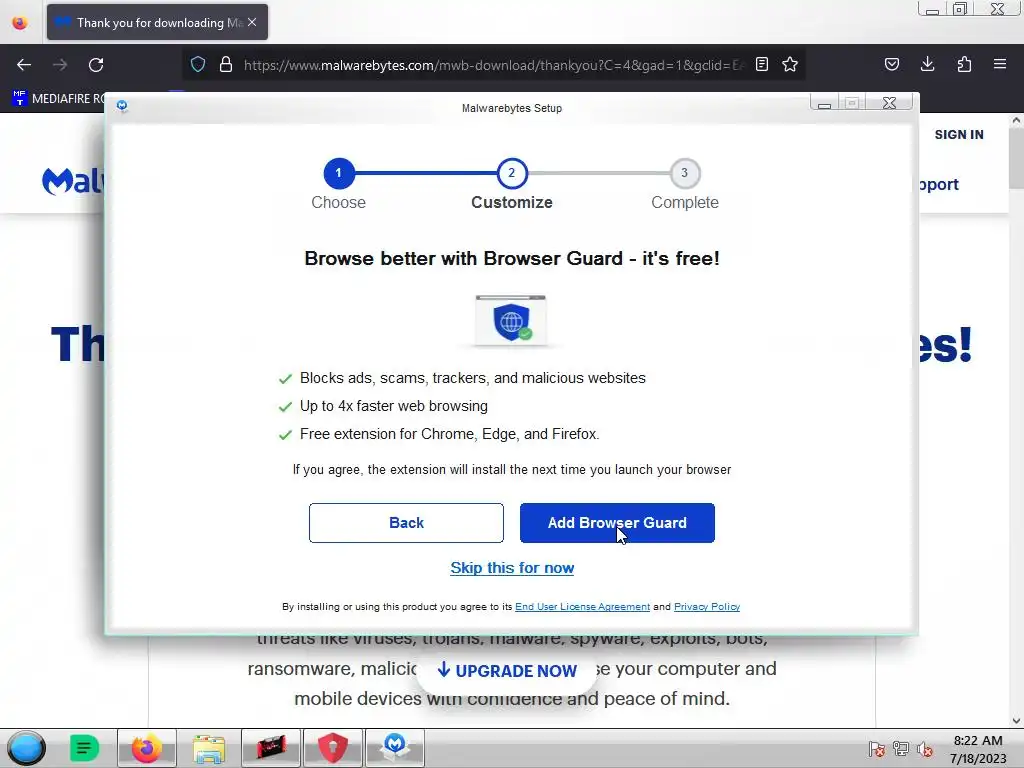Open the MEDIAFIRE bookmark in bookmarks toolbar
The height and width of the screenshot is (768, 1024).
59,99
